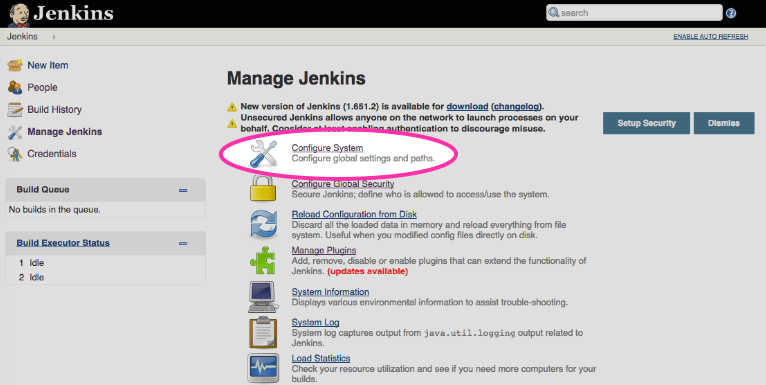Dismiss the security warning
The width and height of the screenshot is (766, 385).
point(724,123)
